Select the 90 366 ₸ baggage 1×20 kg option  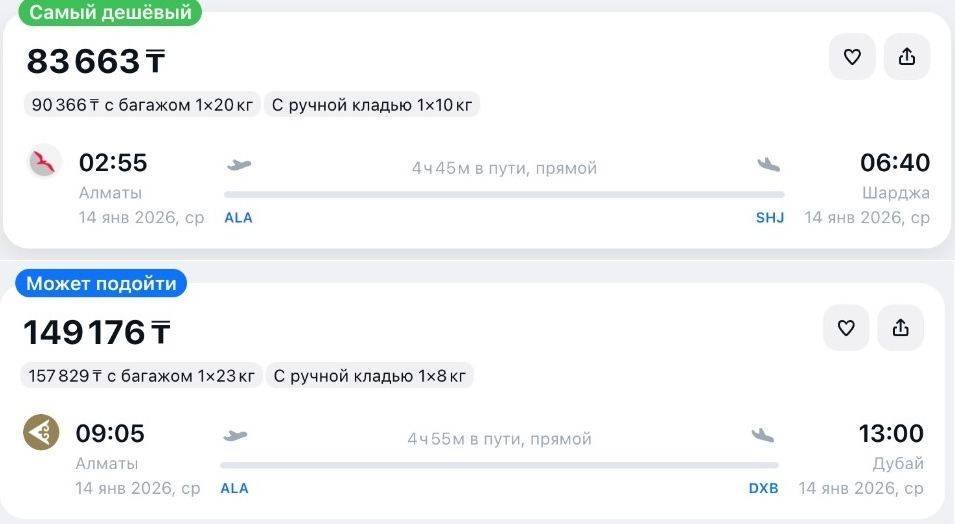coord(142,104)
